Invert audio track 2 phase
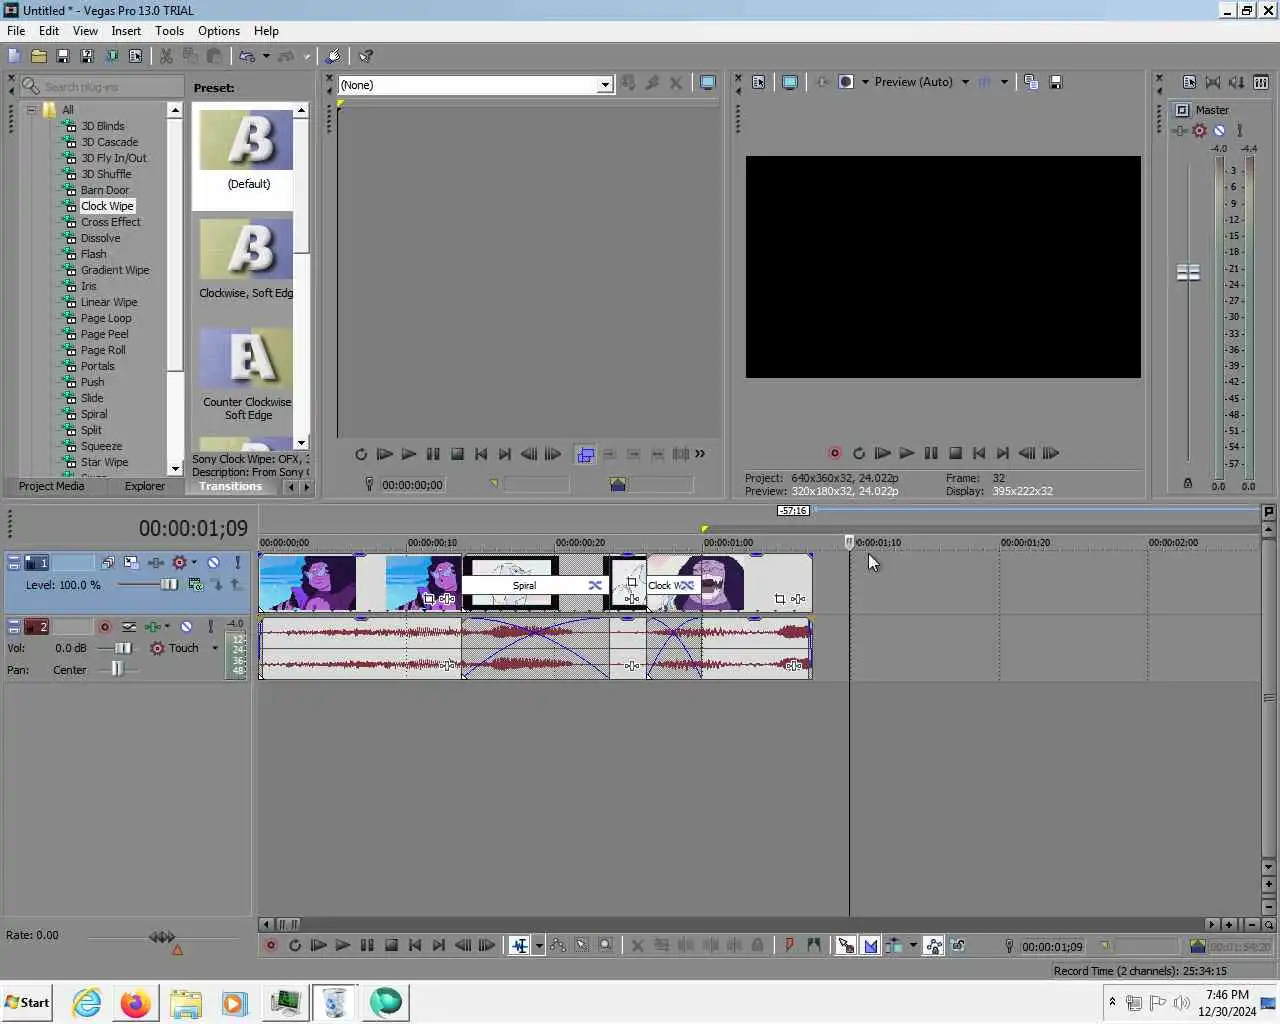This screenshot has height=1024, width=1280. point(129,627)
